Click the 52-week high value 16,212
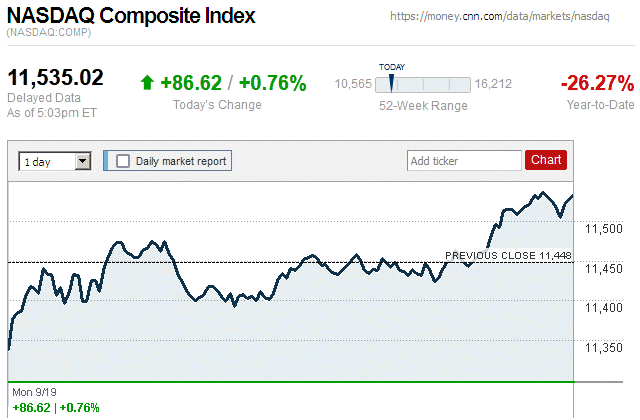The height and width of the screenshot is (420, 640). tap(494, 85)
